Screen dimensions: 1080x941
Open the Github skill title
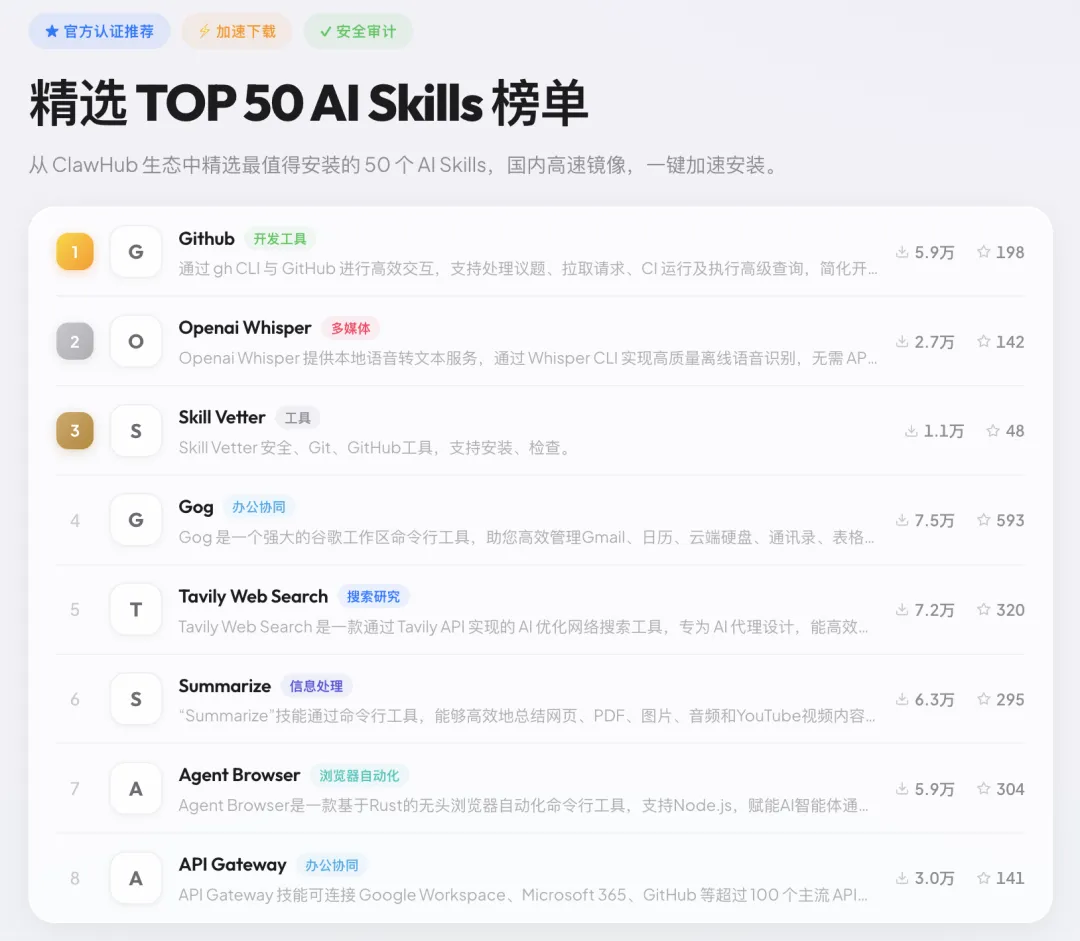click(206, 238)
